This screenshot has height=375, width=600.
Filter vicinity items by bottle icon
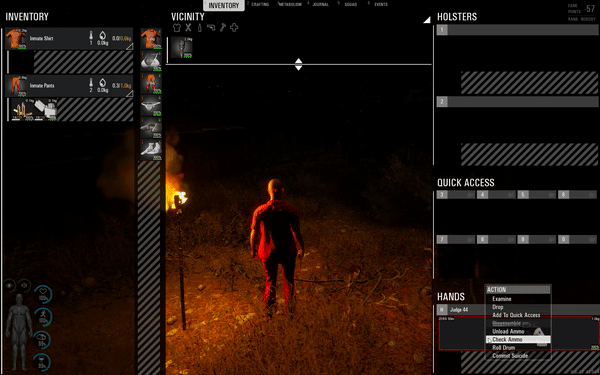199,28
